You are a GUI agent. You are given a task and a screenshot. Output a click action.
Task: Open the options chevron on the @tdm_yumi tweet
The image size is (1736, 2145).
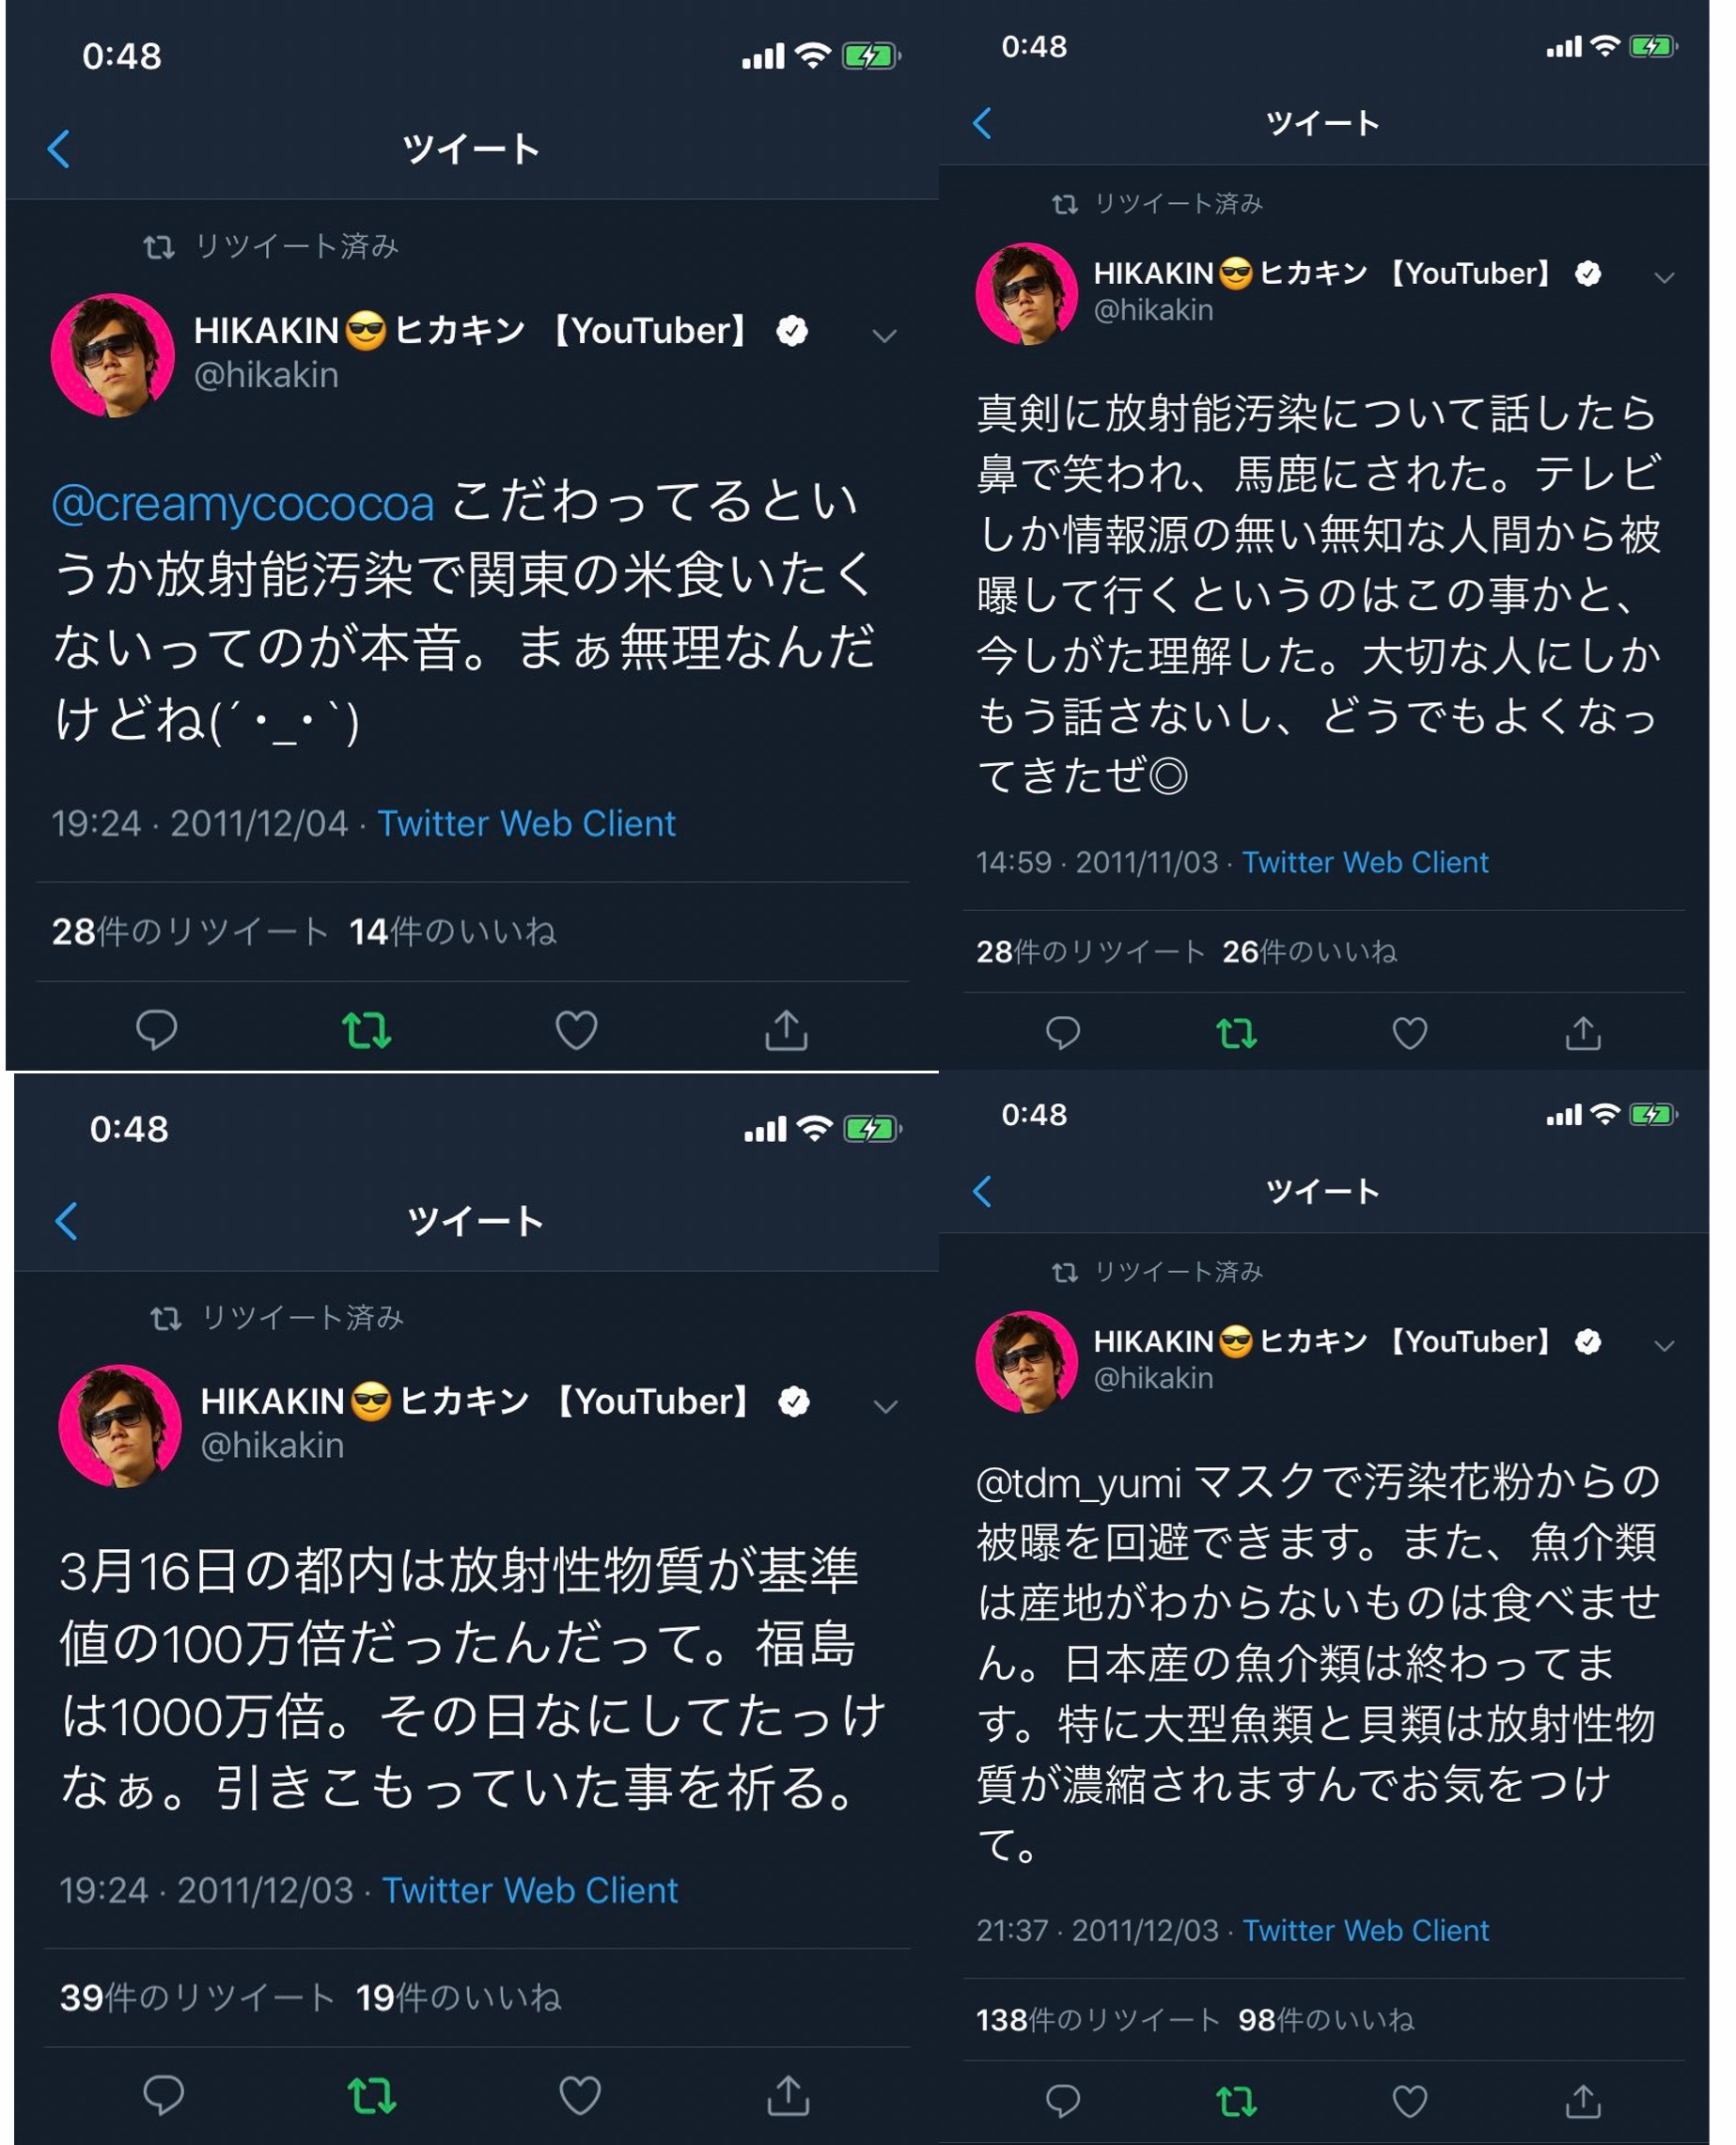[1664, 1345]
